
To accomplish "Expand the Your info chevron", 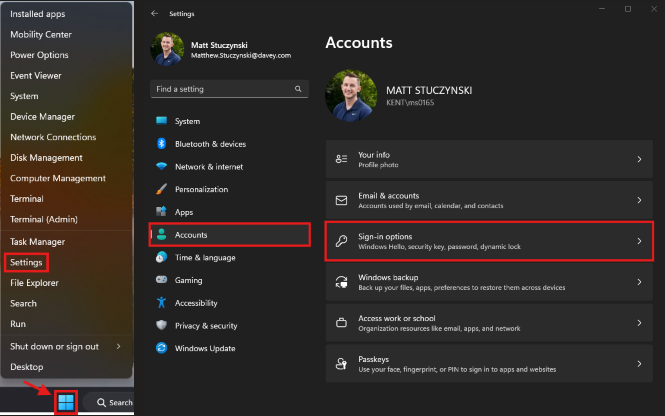I will tap(639, 159).
